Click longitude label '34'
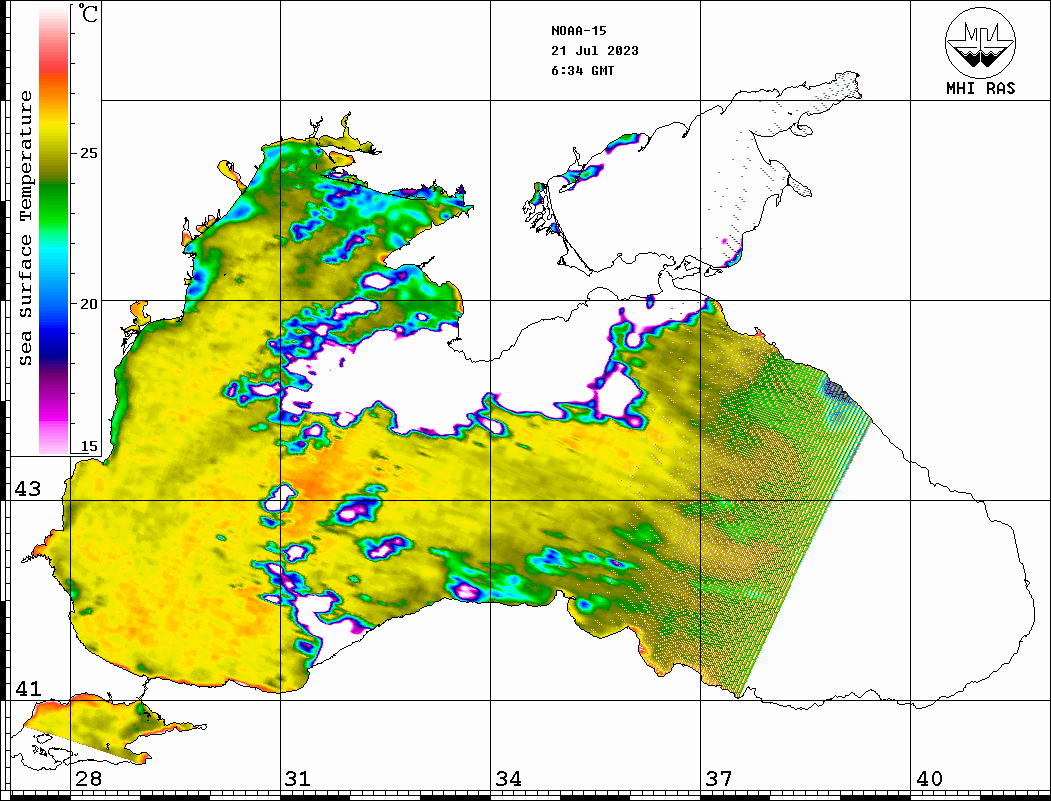 tap(509, 779)
